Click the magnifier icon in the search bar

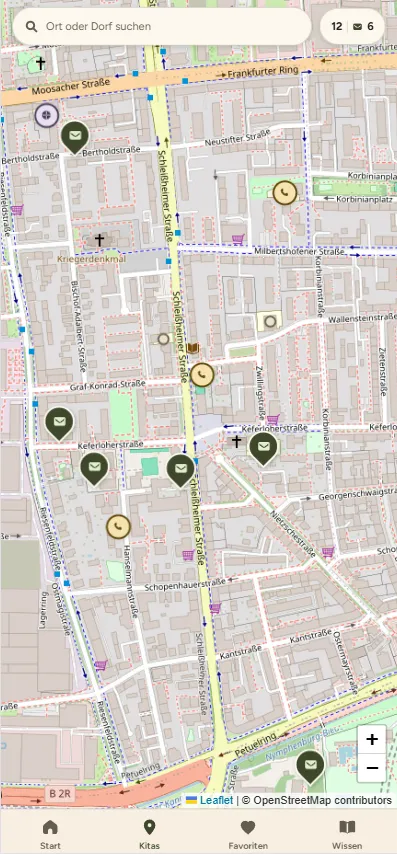pyautogui.click(x=32, y=26)
